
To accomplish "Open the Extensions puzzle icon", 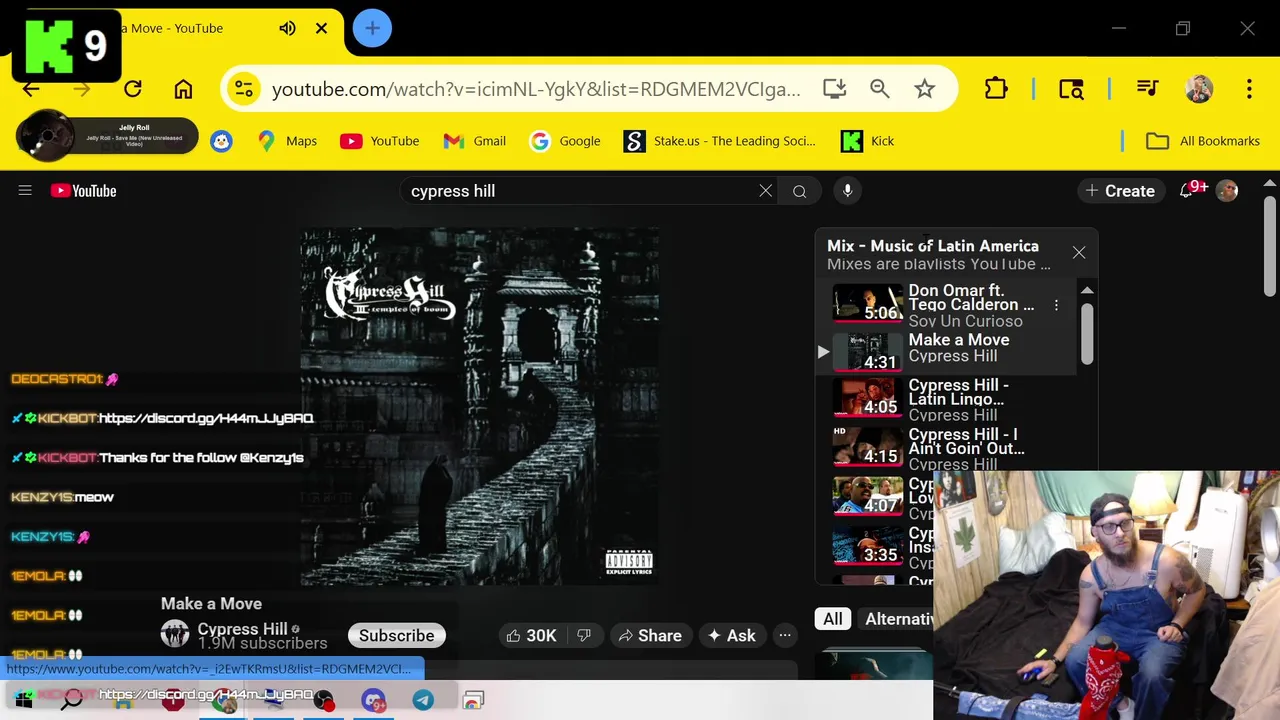I will pos(996,89).
